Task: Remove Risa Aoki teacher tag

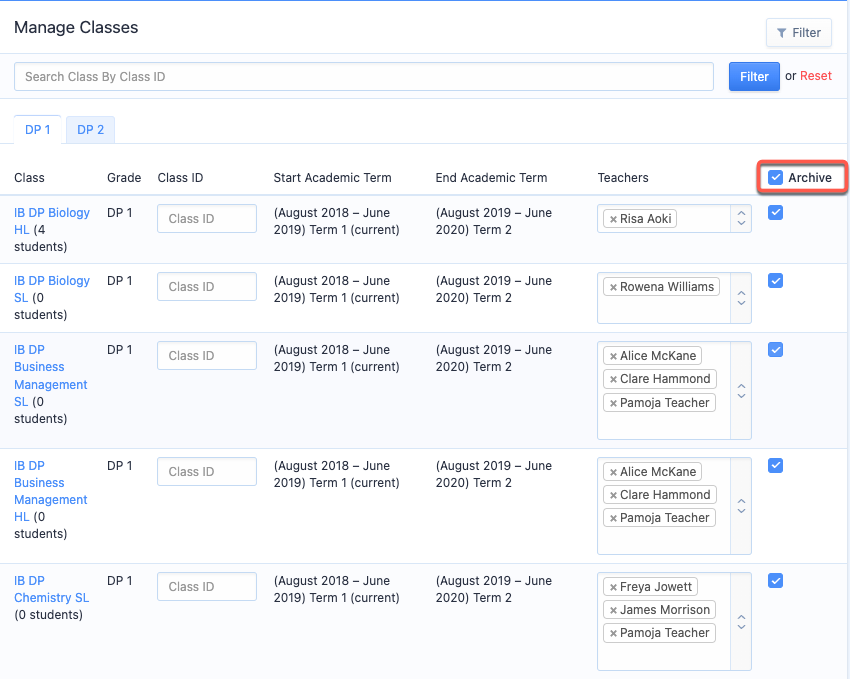Action: (613, 219)
